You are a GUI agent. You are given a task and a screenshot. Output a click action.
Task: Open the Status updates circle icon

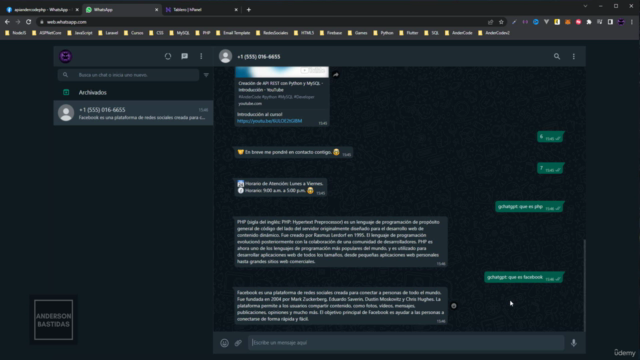click(168, 56)
